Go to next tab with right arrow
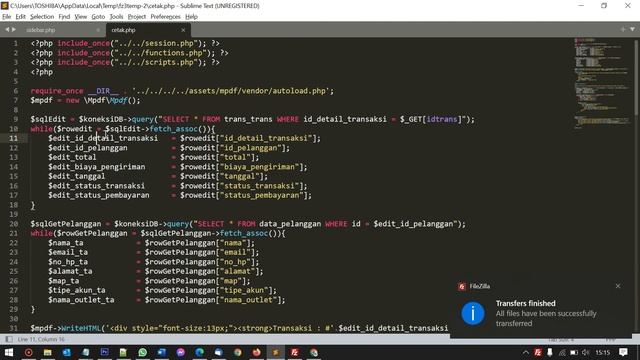Image resolution: width=640 pixels, height=360 pixels. [14, 30]
